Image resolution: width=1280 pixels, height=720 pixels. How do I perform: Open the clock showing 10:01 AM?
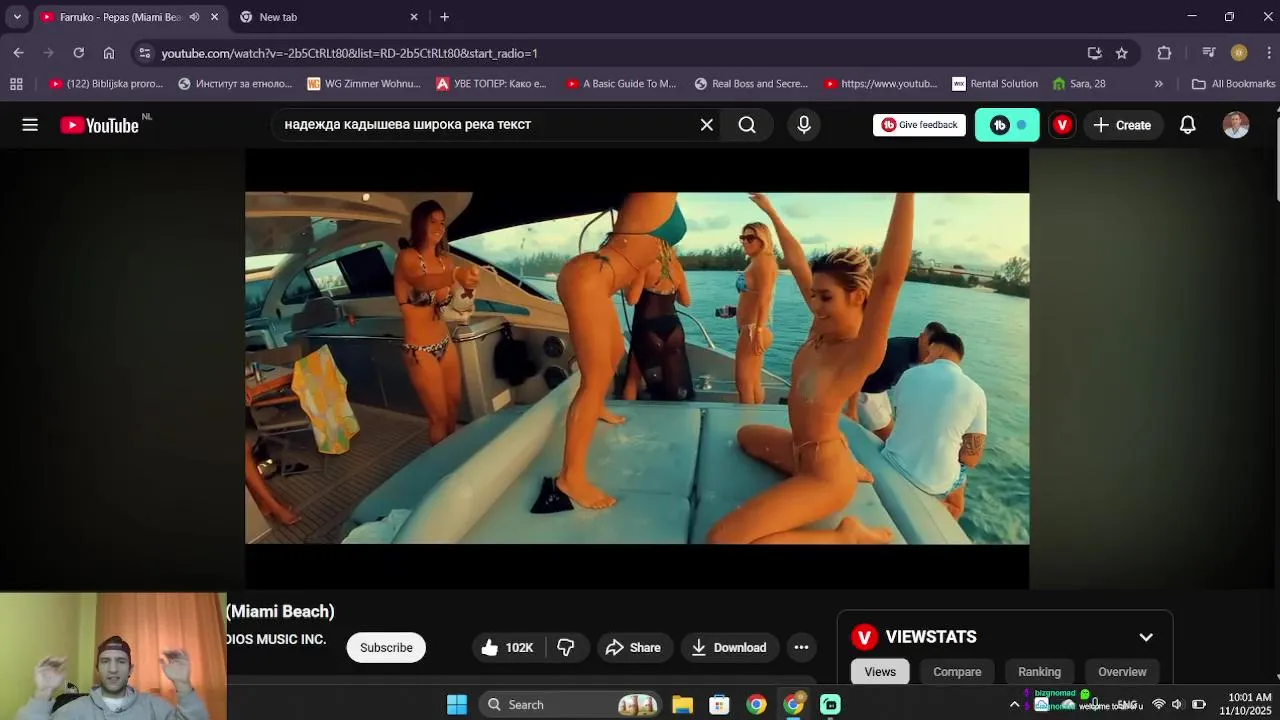tap(1245, 704)
